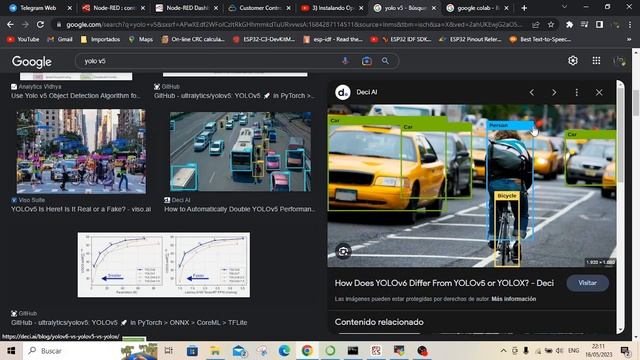Viewport: 640px width, 360px height.
Task: Close the Telegram Web tab
Action: point(69,8)
